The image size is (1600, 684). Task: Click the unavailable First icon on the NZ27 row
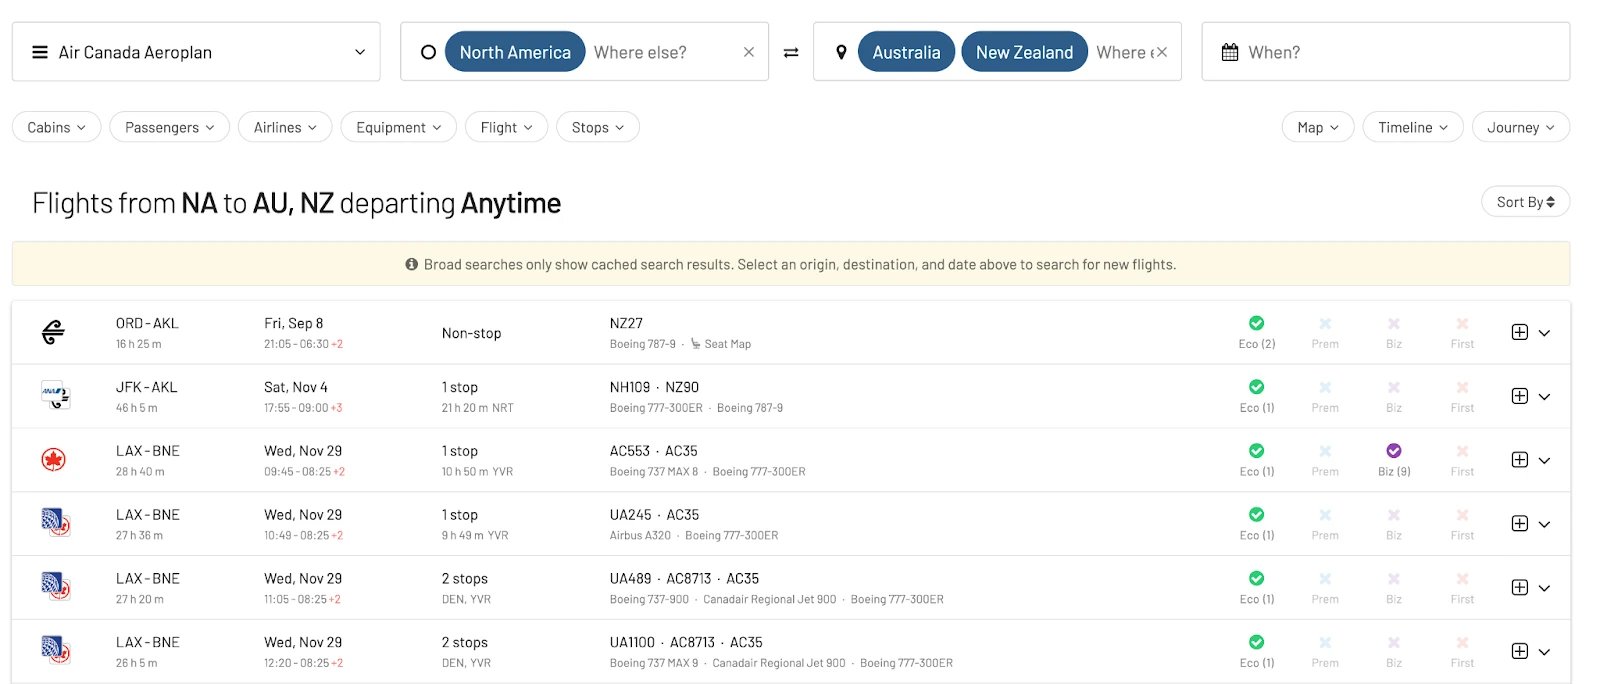pyautogui.click(x=1462, y=323)
